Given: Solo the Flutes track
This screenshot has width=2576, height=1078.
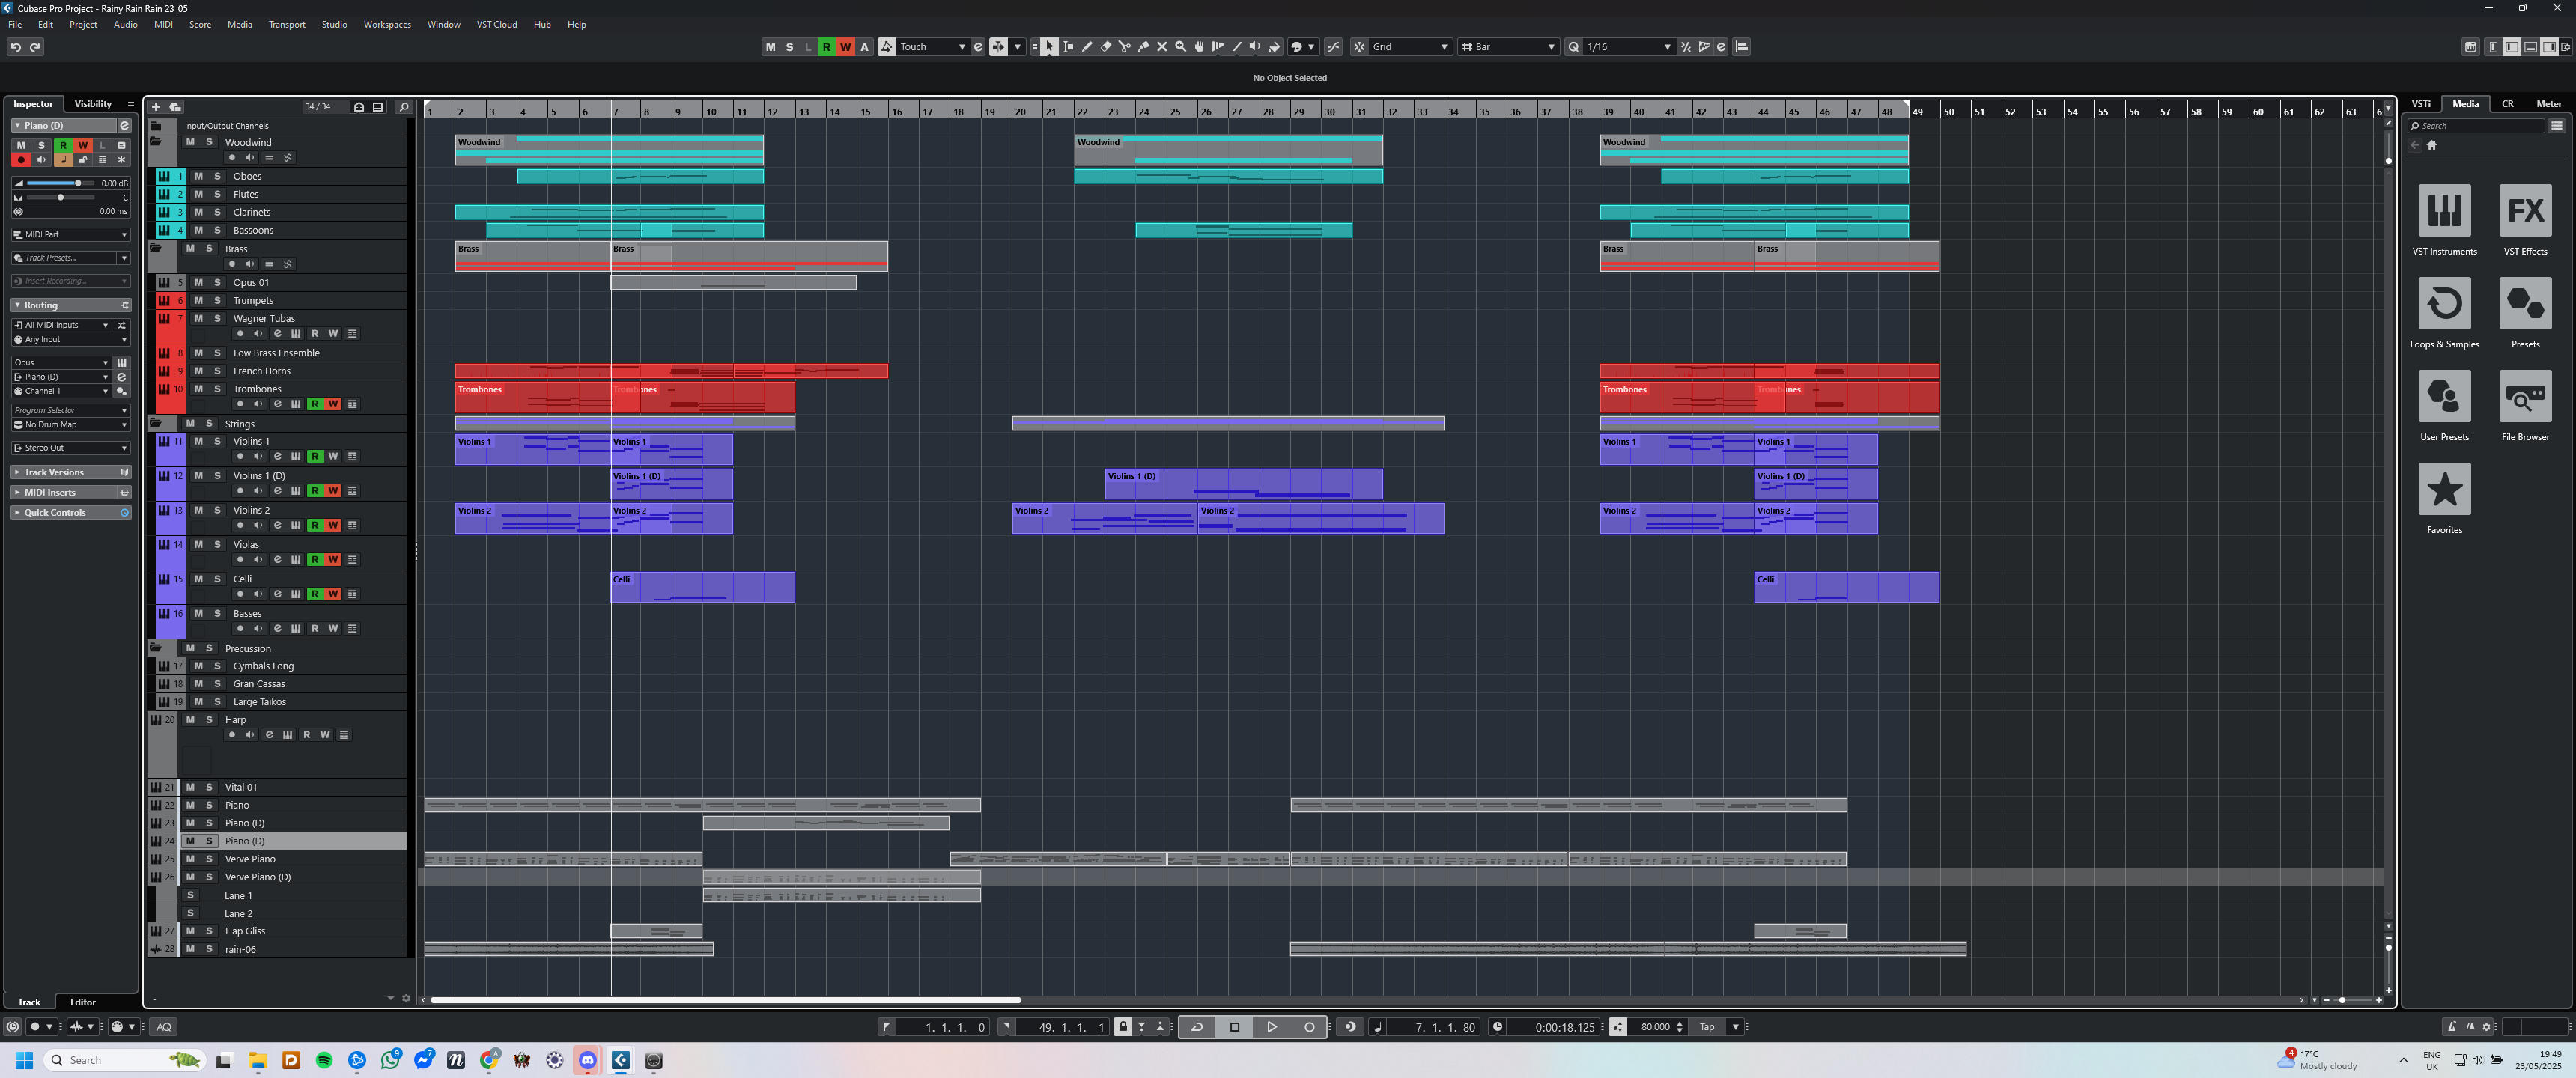Looking at the screenshot, I should (x=217, y=195).
